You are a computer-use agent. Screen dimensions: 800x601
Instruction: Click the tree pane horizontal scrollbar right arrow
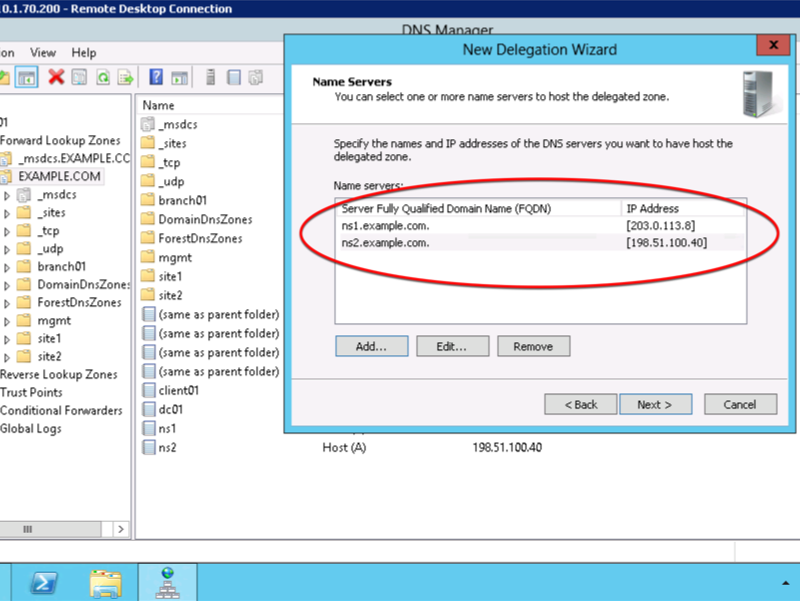(x=120, y=529)
